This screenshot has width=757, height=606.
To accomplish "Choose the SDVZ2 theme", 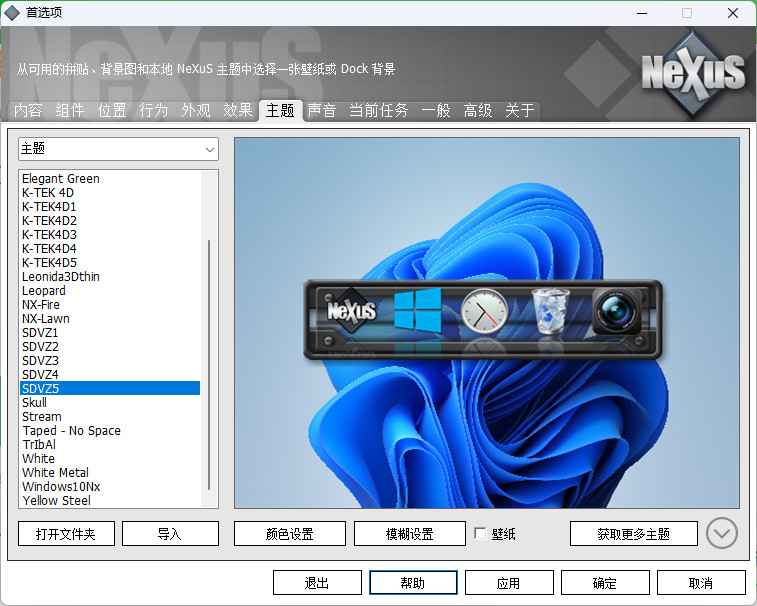I will point(110,347).
